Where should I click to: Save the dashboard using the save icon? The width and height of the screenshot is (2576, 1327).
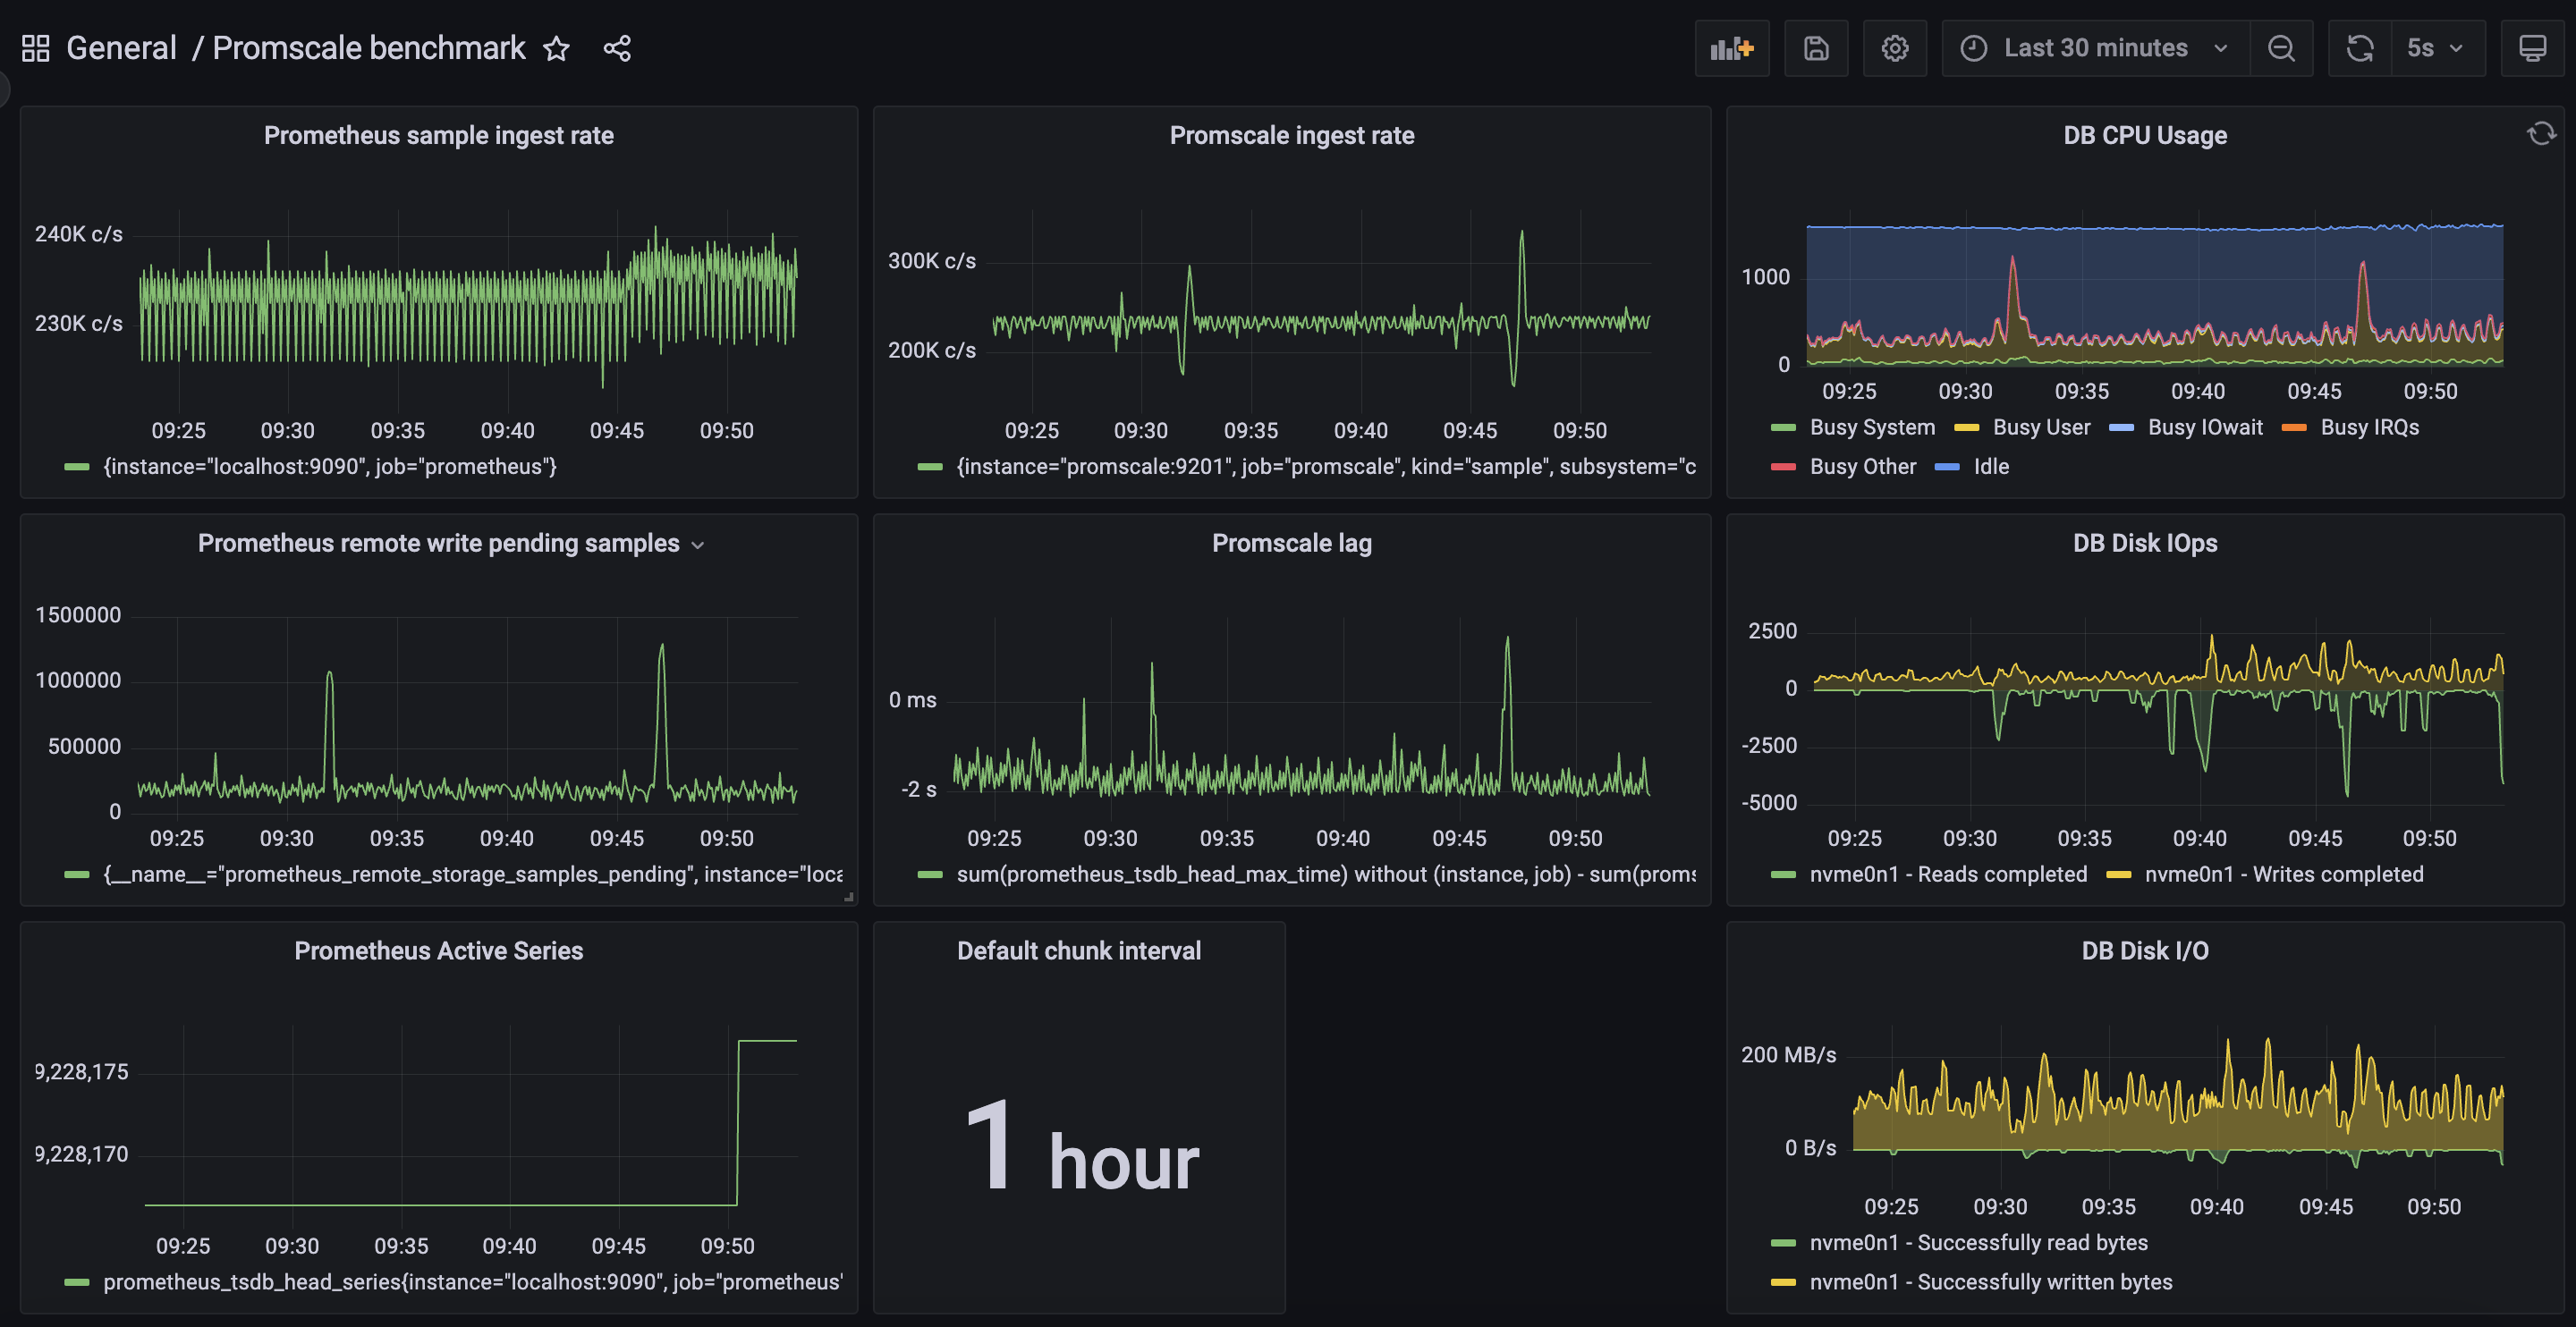tap(1816, 47)
